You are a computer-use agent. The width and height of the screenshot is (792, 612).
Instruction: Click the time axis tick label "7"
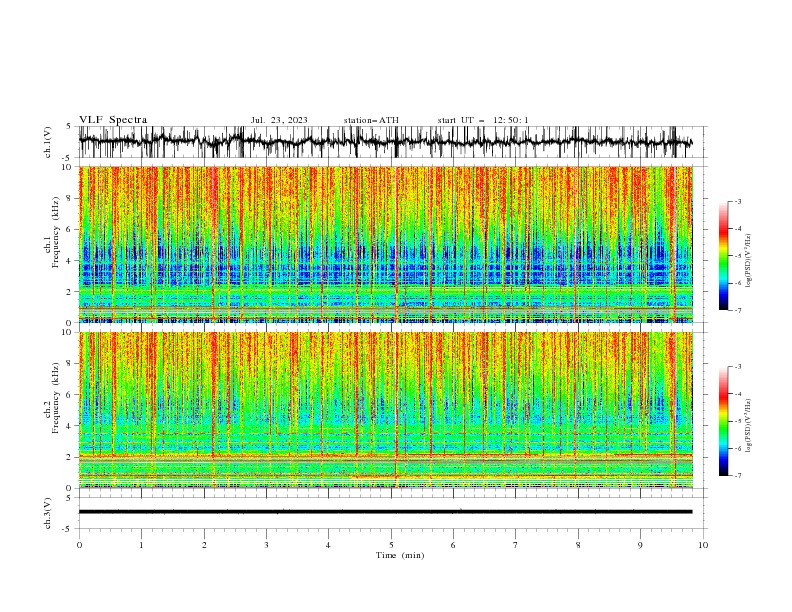click(516, 545)
